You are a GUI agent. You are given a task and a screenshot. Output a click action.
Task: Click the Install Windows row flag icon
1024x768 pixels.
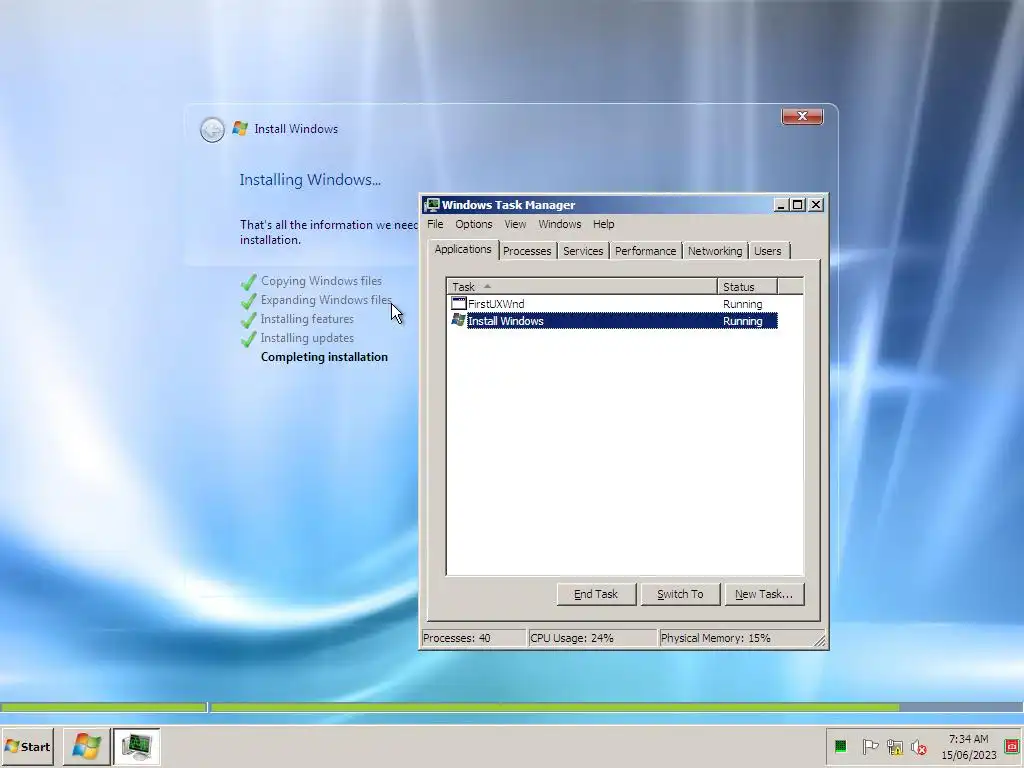point(458,321)
